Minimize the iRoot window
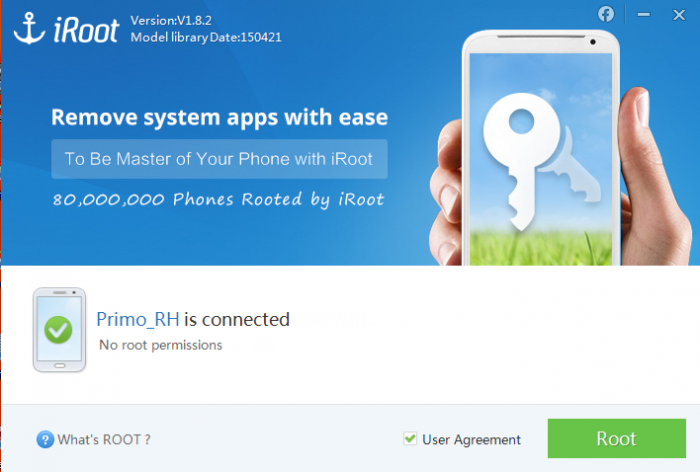Viewport: 700px width, 472px height. click(643, 15)
